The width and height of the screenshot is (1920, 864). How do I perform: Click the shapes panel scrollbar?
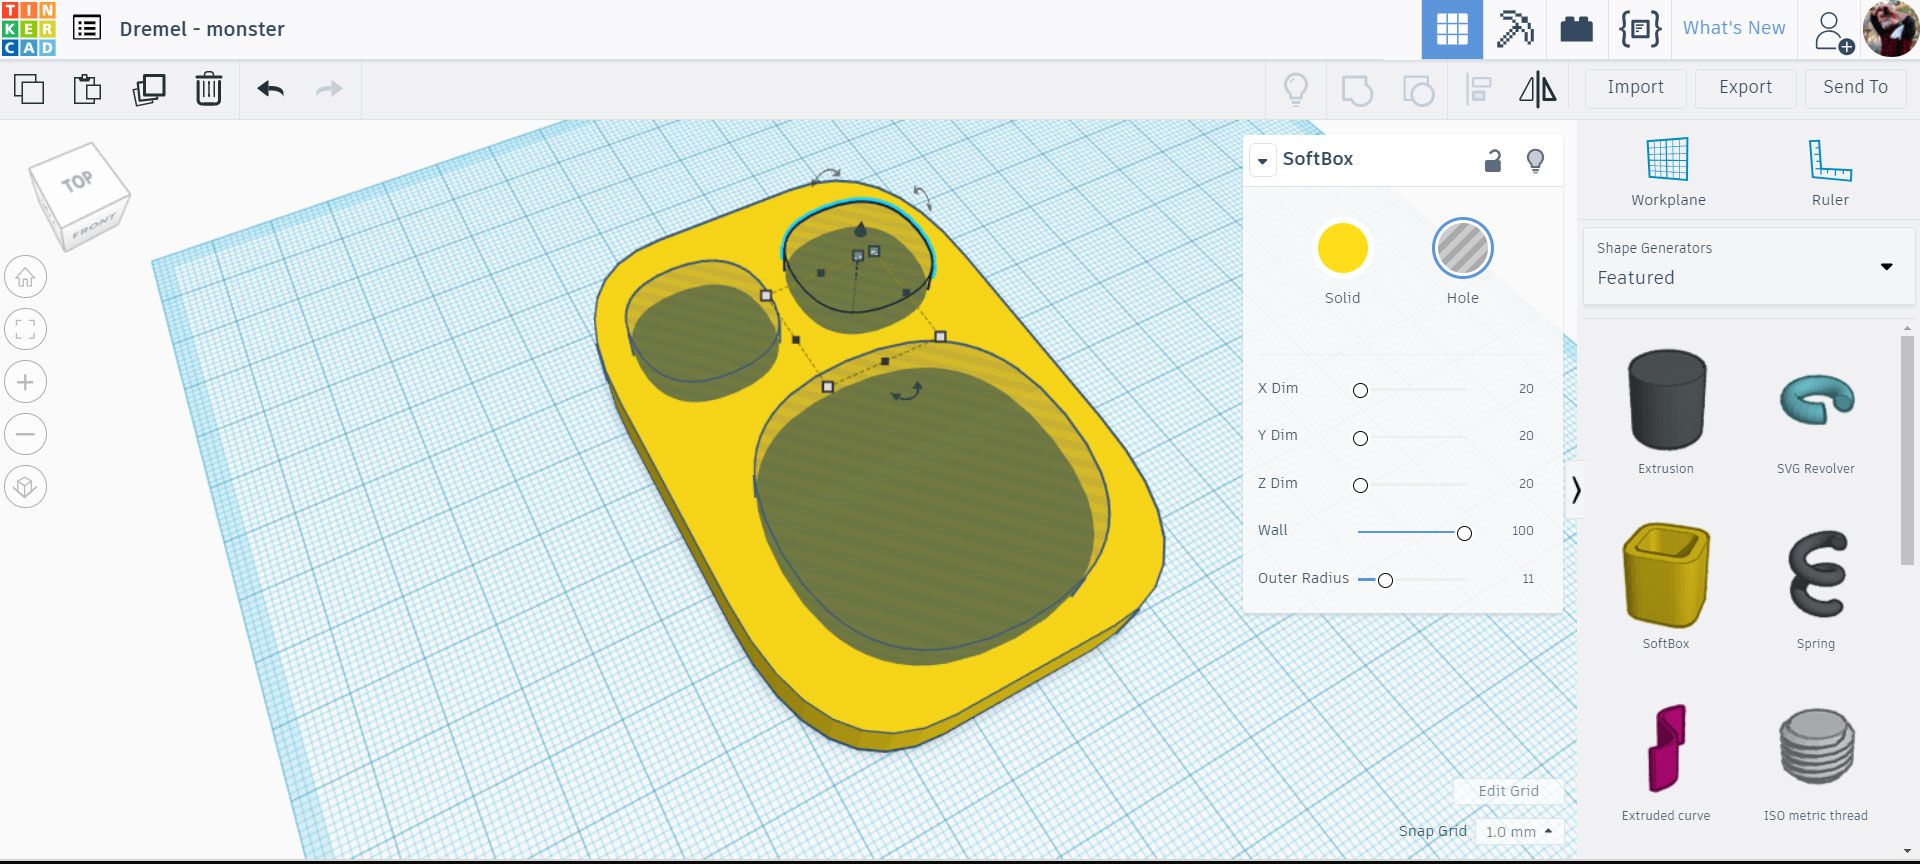coord(1907,450)
